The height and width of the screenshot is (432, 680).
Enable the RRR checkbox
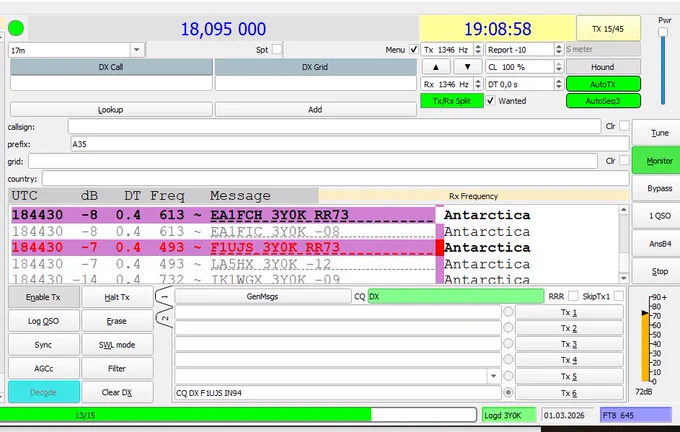573,296
